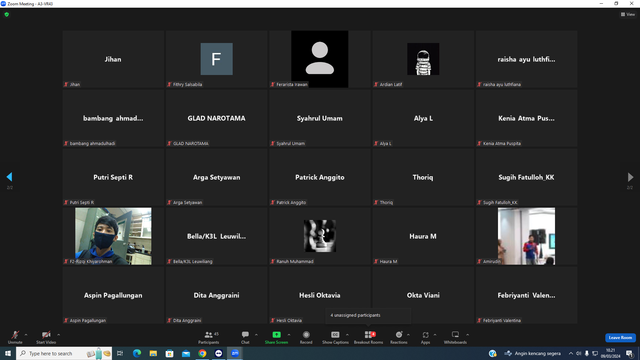This screenshot has width=640, height=360.
Task: Click the Syahrul Umam tile name
Action: pos(320,118)
